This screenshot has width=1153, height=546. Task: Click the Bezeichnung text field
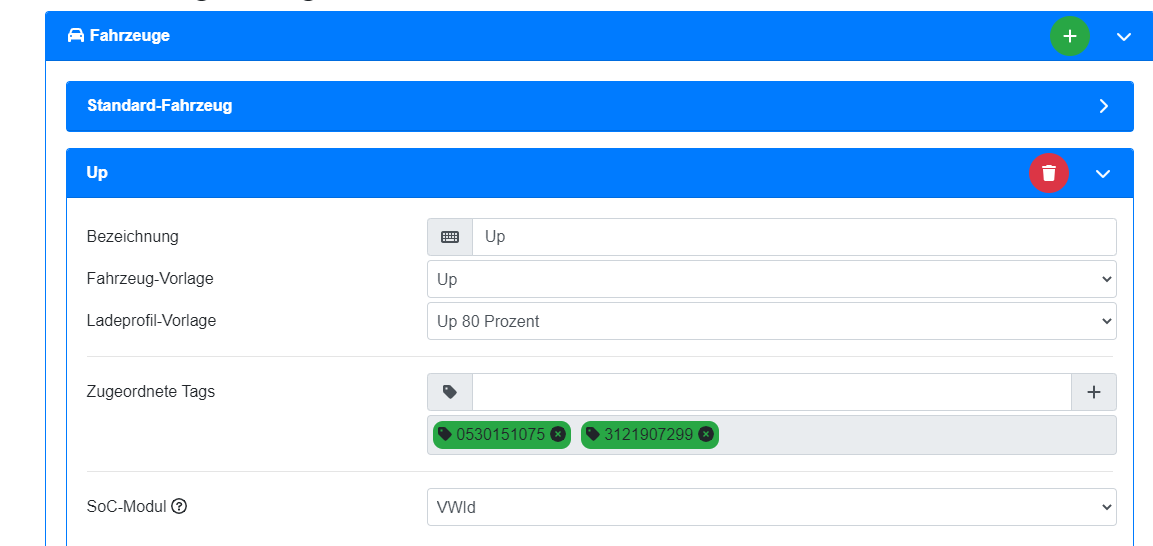point(793,237)
